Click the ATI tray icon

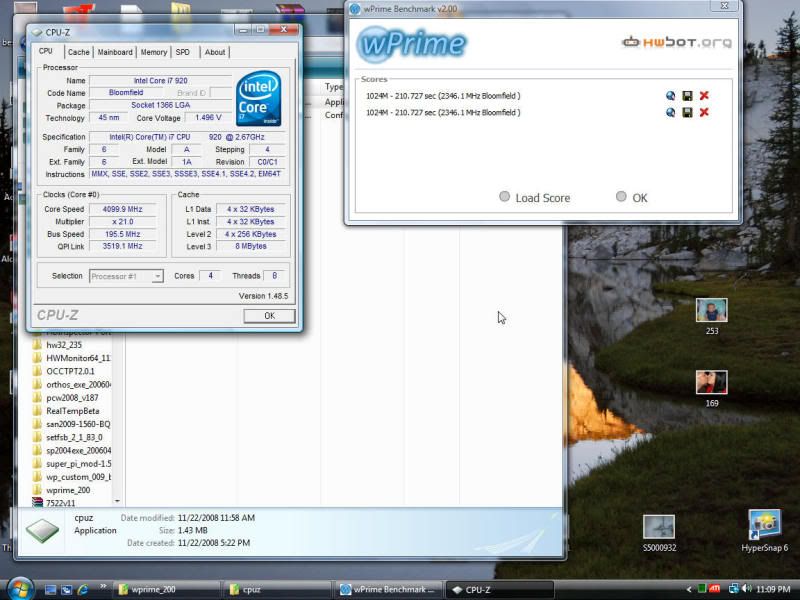point(715,589)
